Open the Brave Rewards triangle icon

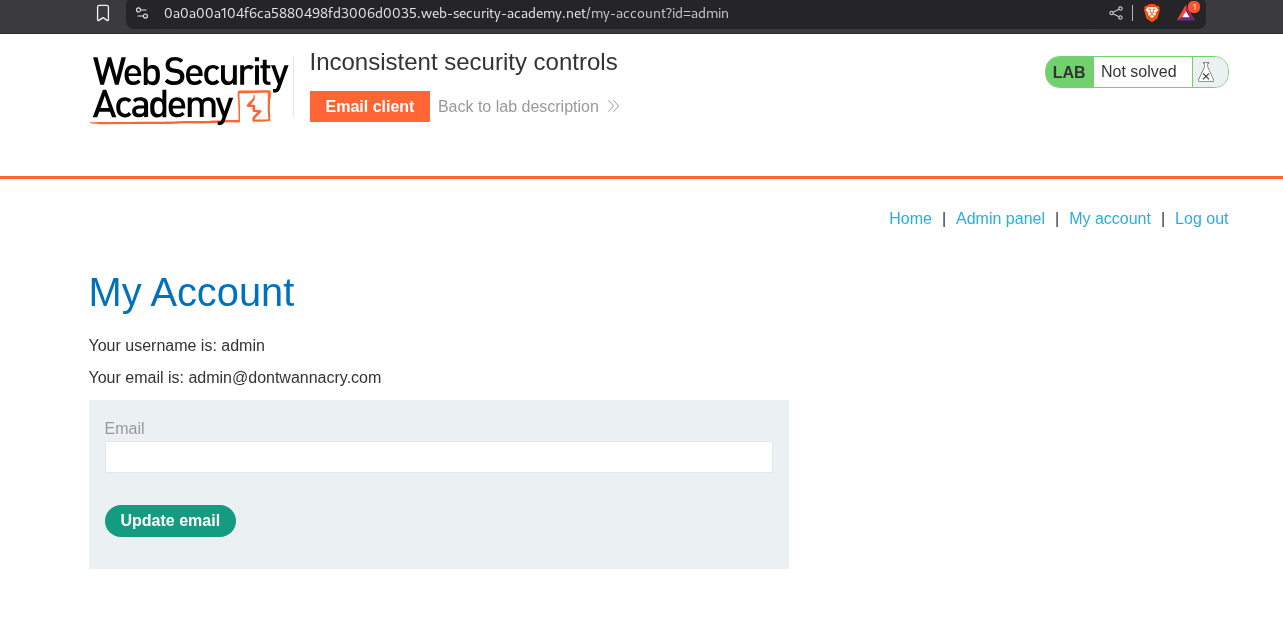[x=1185, y=13]
